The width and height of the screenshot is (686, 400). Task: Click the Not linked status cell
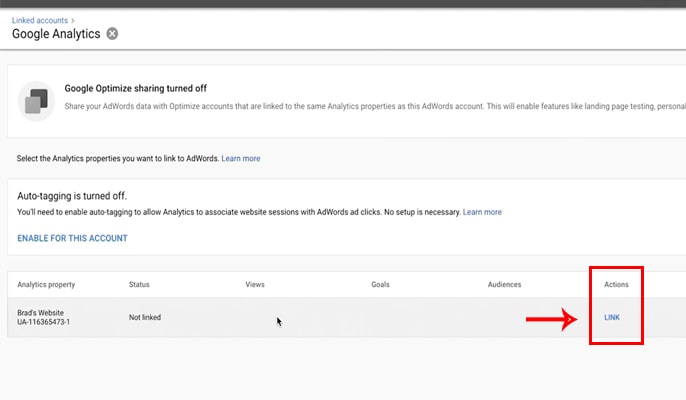point(145,317)
